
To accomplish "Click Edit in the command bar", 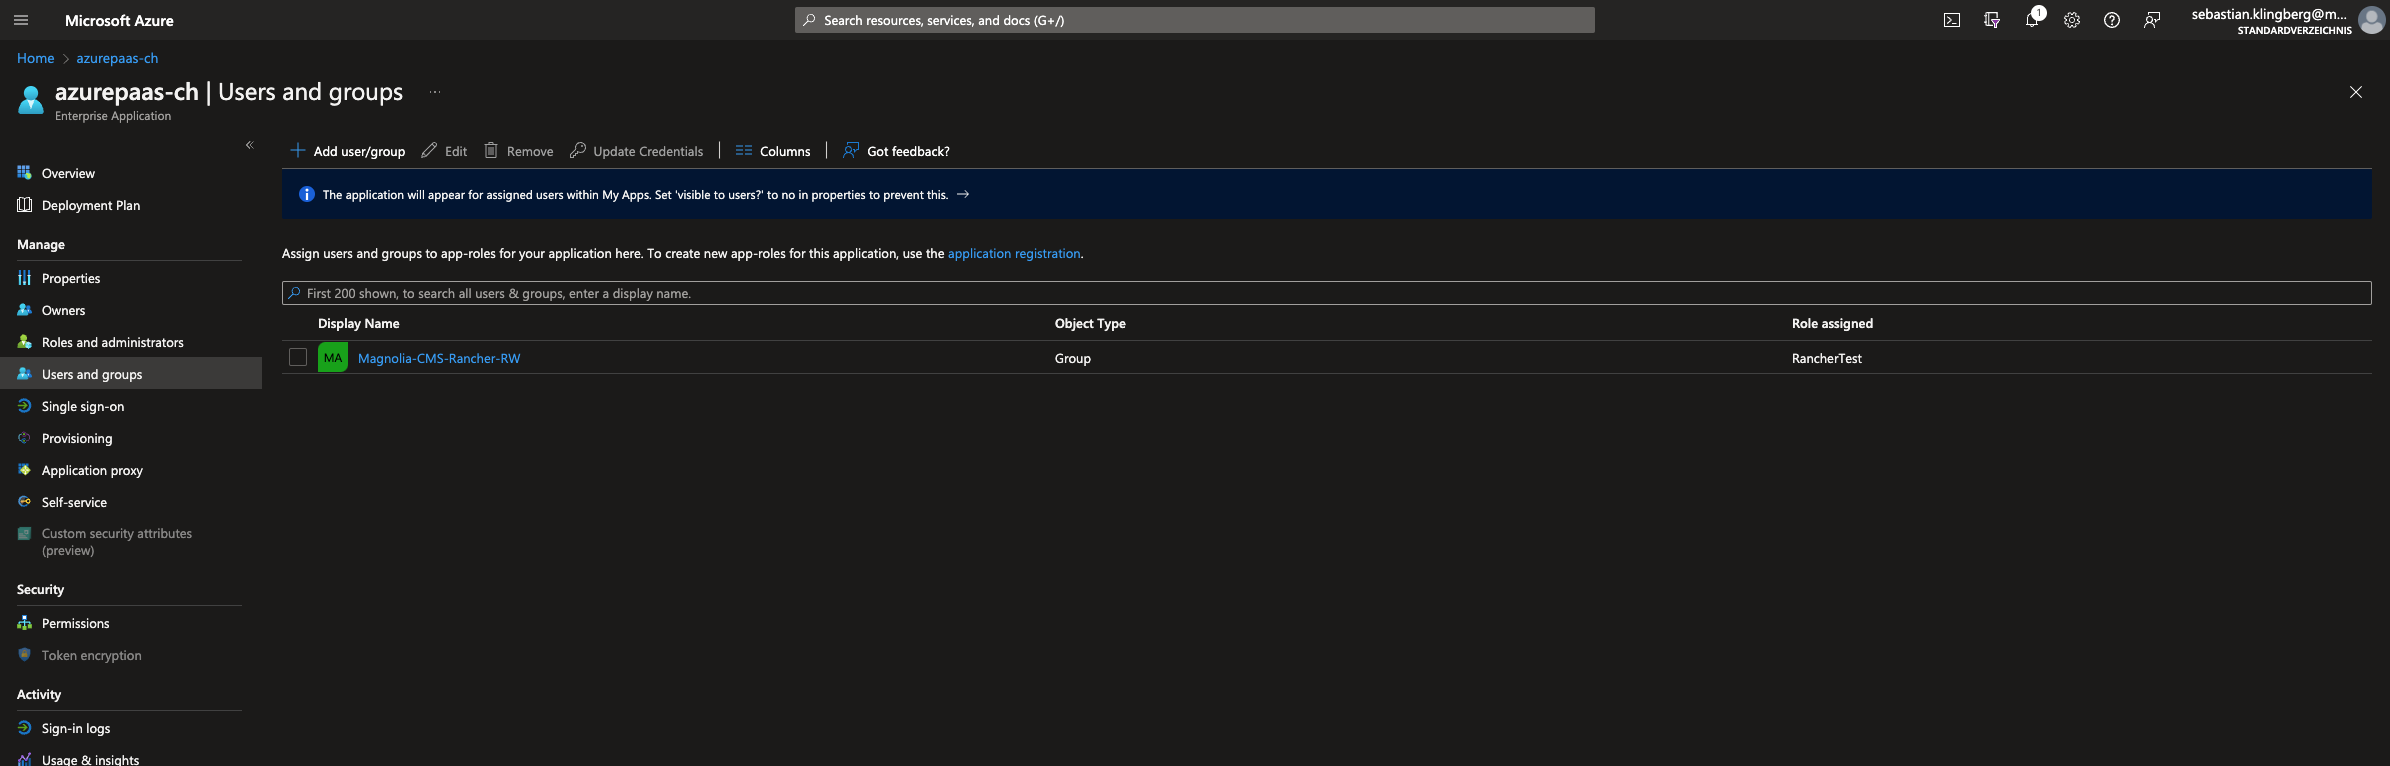I will point(444,151).
